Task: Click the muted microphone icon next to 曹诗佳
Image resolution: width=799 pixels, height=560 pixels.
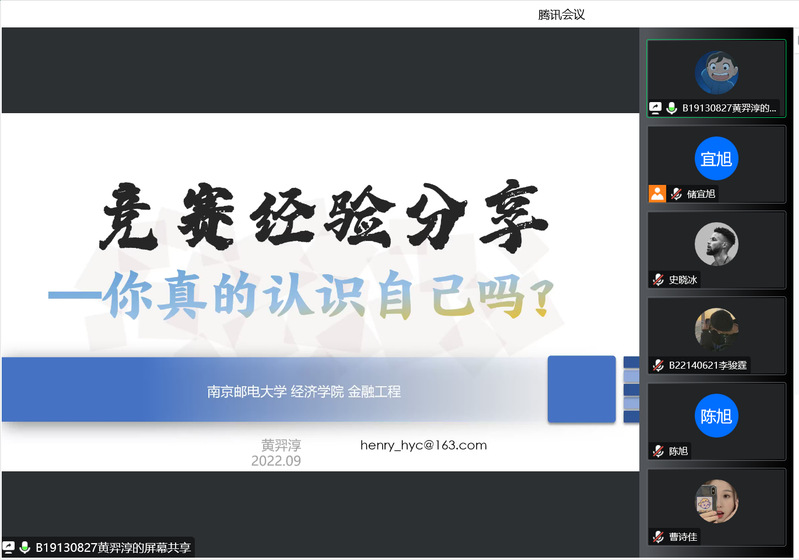Action: pos(658,537)
